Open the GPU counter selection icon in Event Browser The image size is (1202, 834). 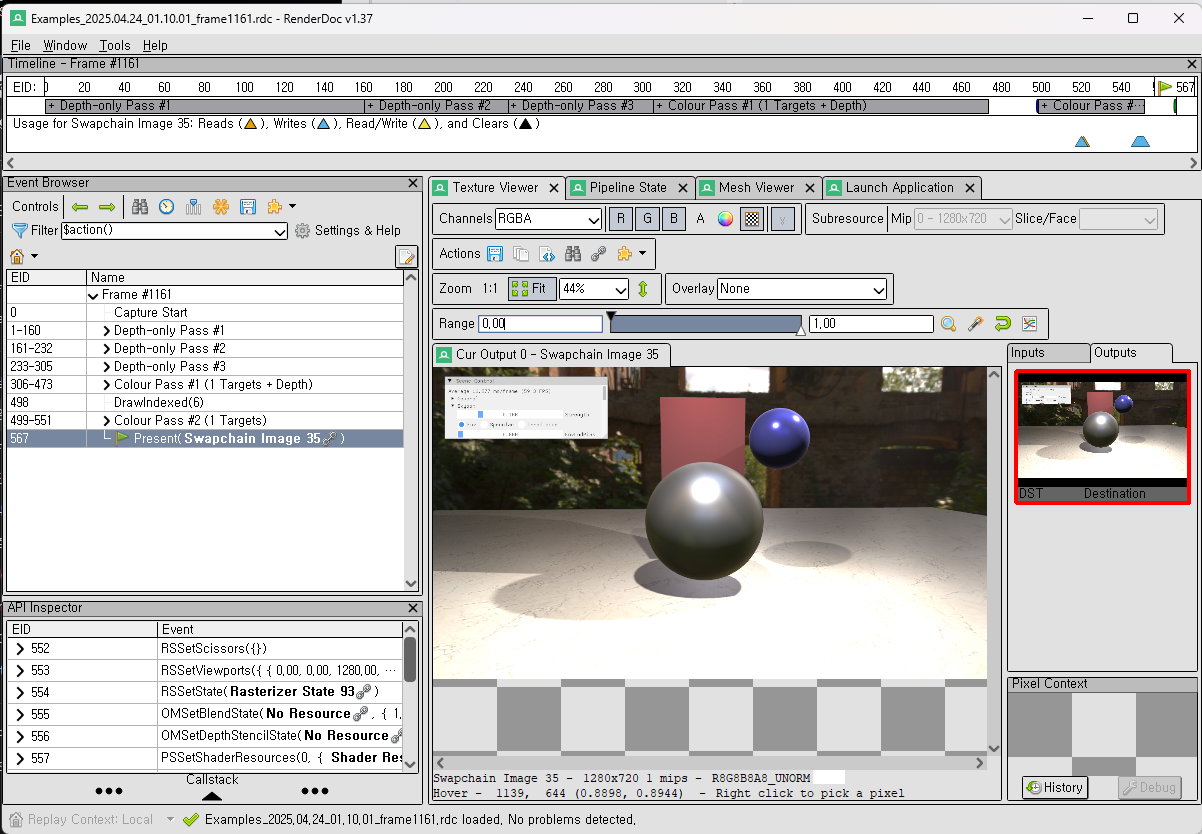pos(194,207)
